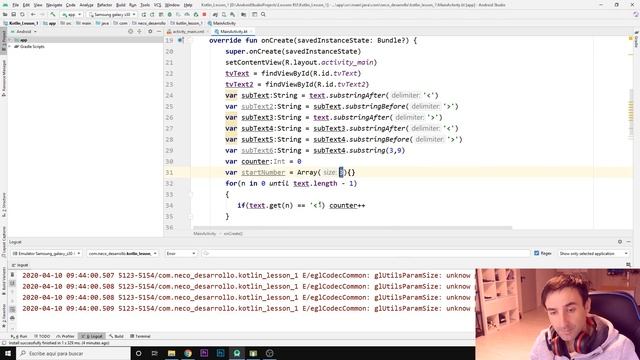Open the Run tool window tab
The width and height of the screenshot is (640, 360).
(x=19, y=336)
